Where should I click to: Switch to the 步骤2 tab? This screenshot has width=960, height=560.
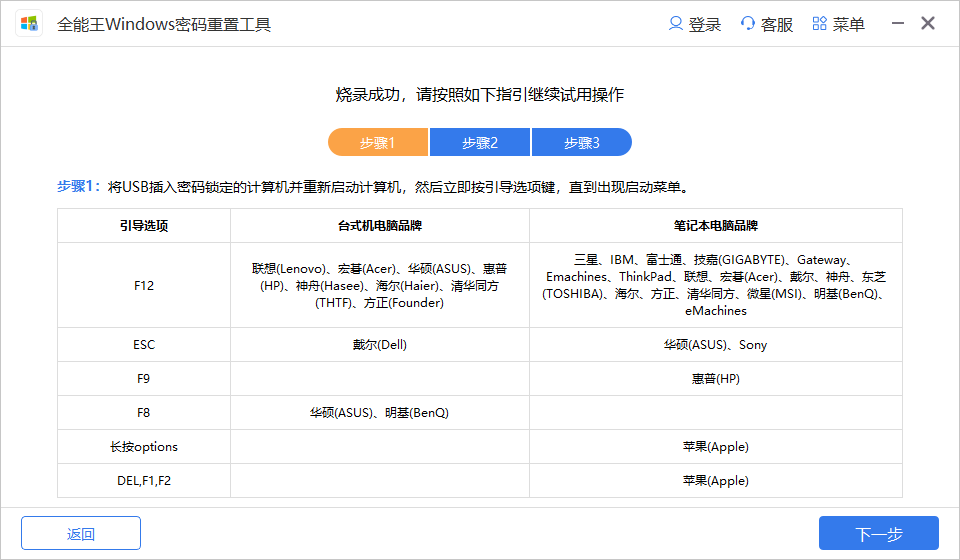click(480, 143)
